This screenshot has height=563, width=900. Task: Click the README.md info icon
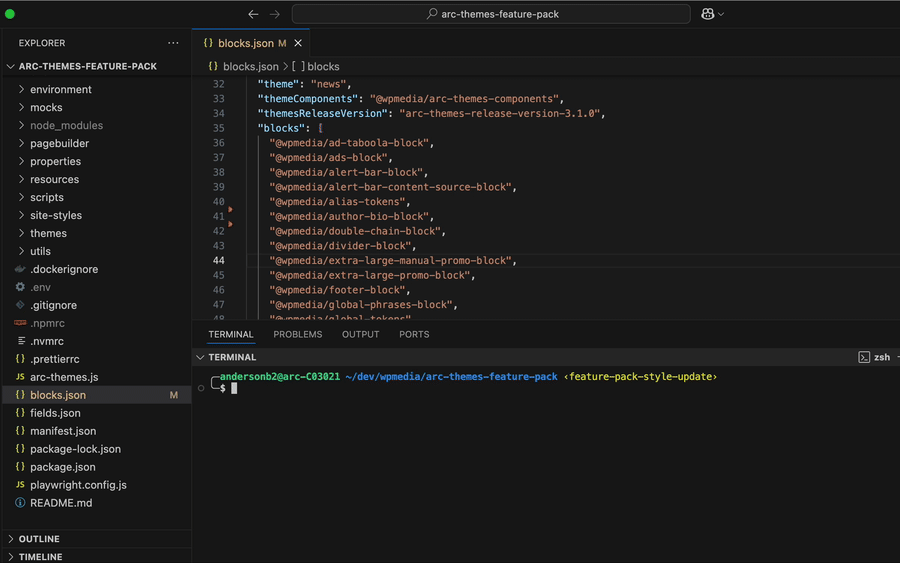20,503
